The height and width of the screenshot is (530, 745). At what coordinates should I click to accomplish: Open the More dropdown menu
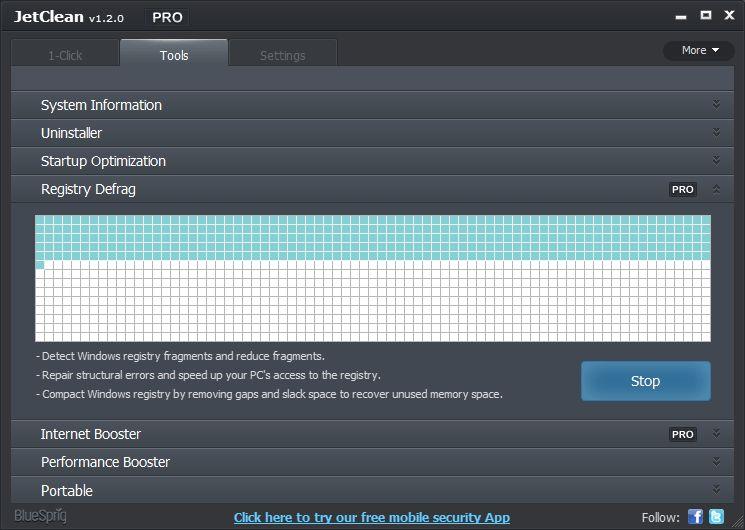(x=699, y=50)
